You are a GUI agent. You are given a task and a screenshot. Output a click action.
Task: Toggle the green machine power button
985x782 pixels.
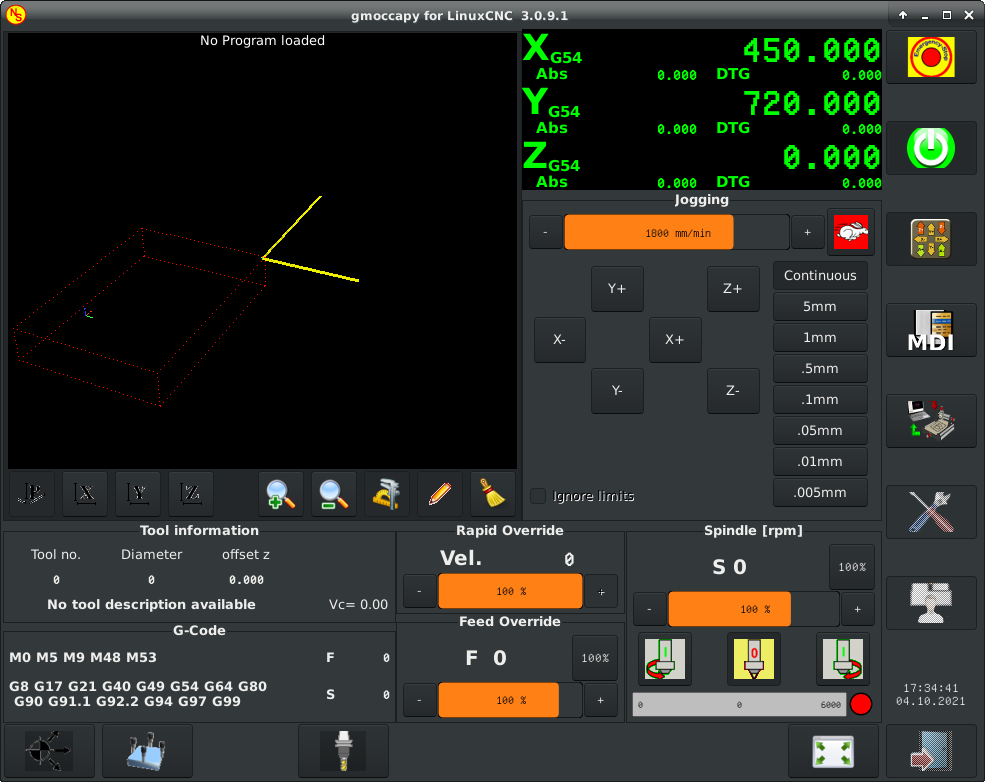[931, 148]
